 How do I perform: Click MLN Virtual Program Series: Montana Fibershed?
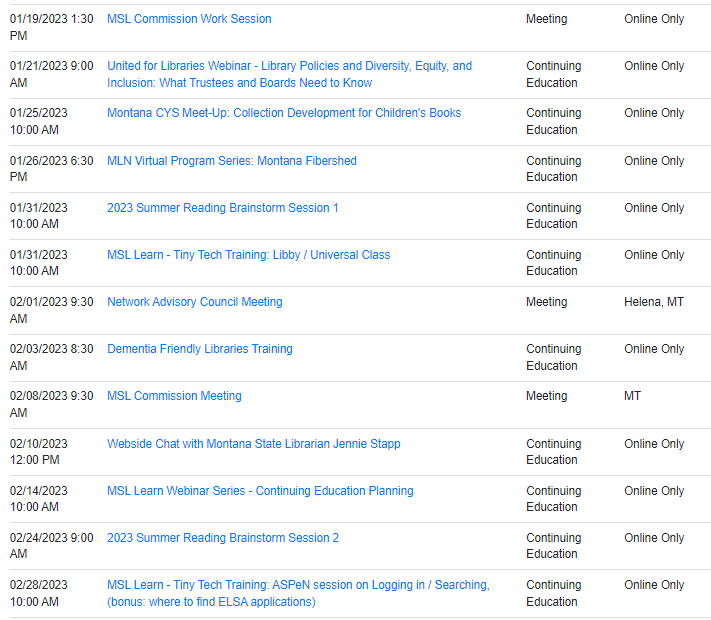(x=231, y=161)
